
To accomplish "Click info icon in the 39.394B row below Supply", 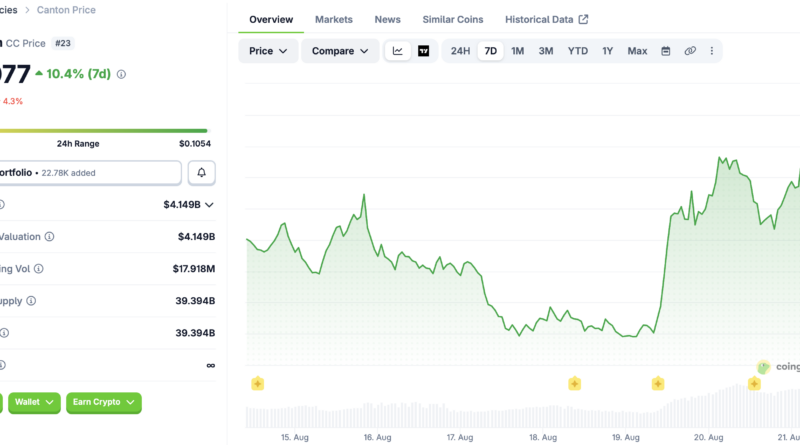I will click(4, 333).
